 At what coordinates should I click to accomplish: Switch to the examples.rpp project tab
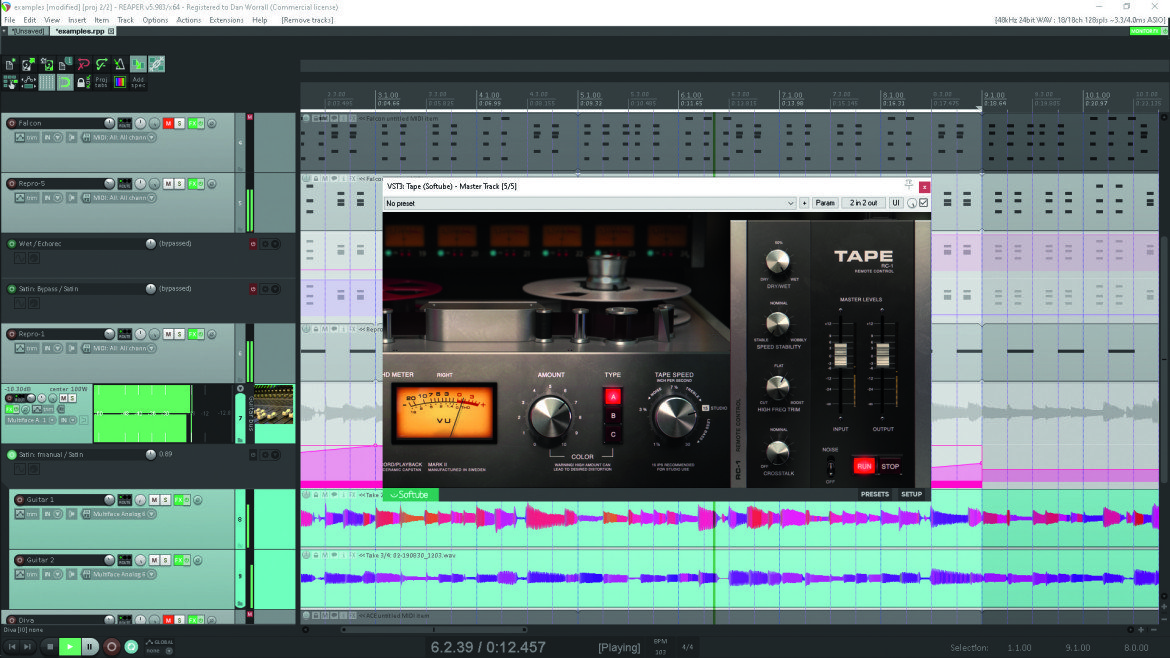coord(81,31)
